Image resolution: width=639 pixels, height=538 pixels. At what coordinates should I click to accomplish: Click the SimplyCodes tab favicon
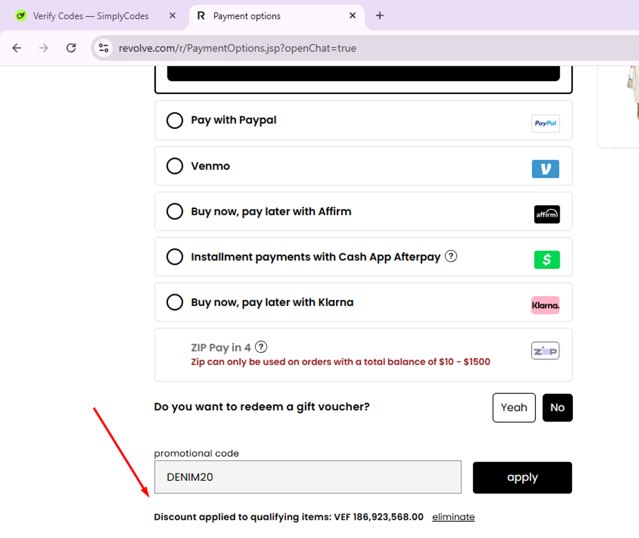(20, 16)
